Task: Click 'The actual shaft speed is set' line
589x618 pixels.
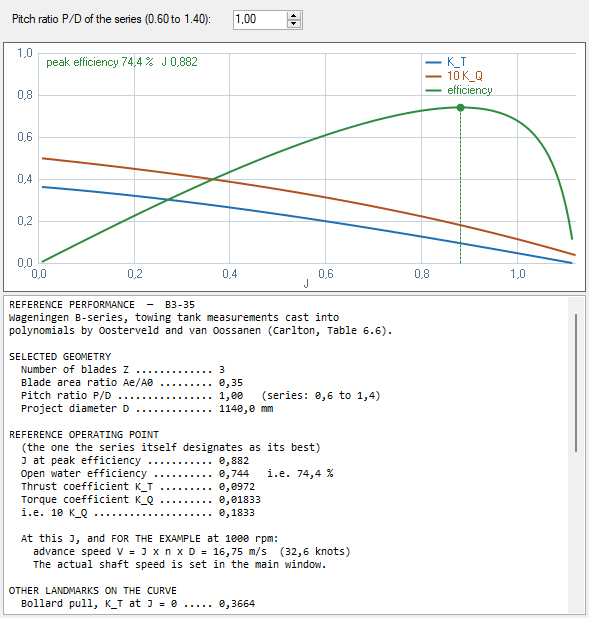Action: tap(180, 565)
